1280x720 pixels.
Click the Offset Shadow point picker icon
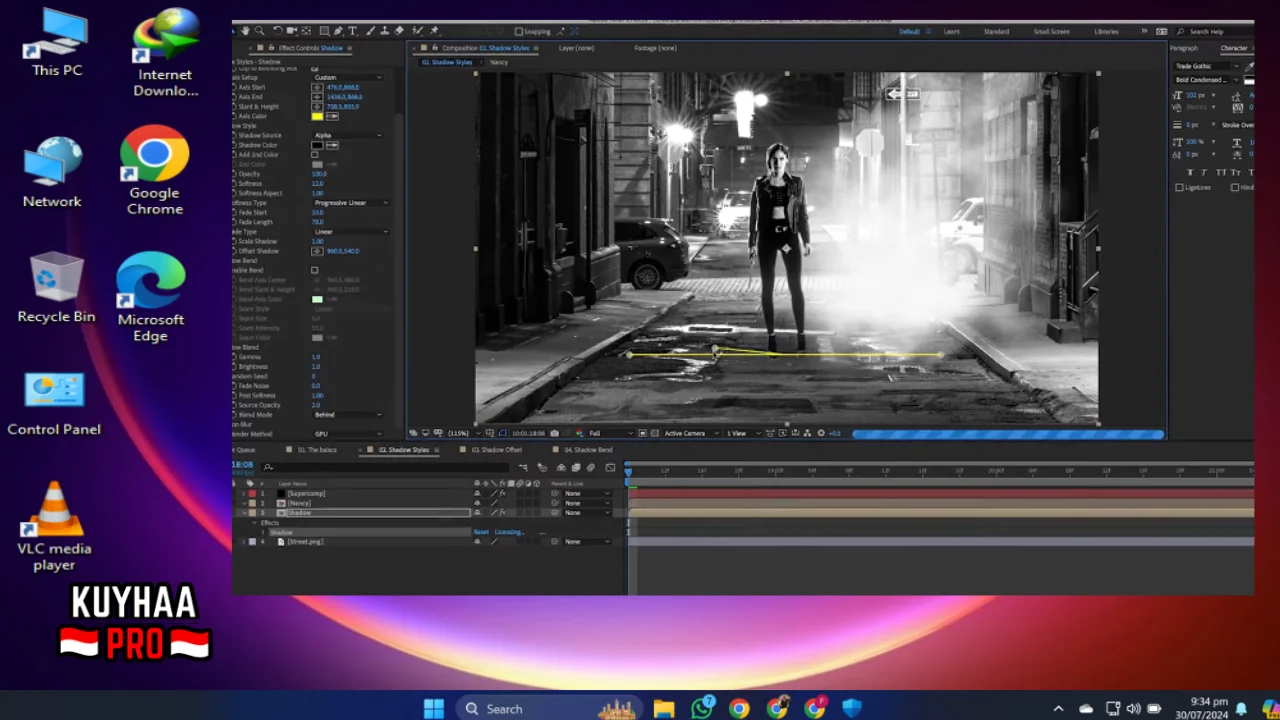(x=317, y=251)
